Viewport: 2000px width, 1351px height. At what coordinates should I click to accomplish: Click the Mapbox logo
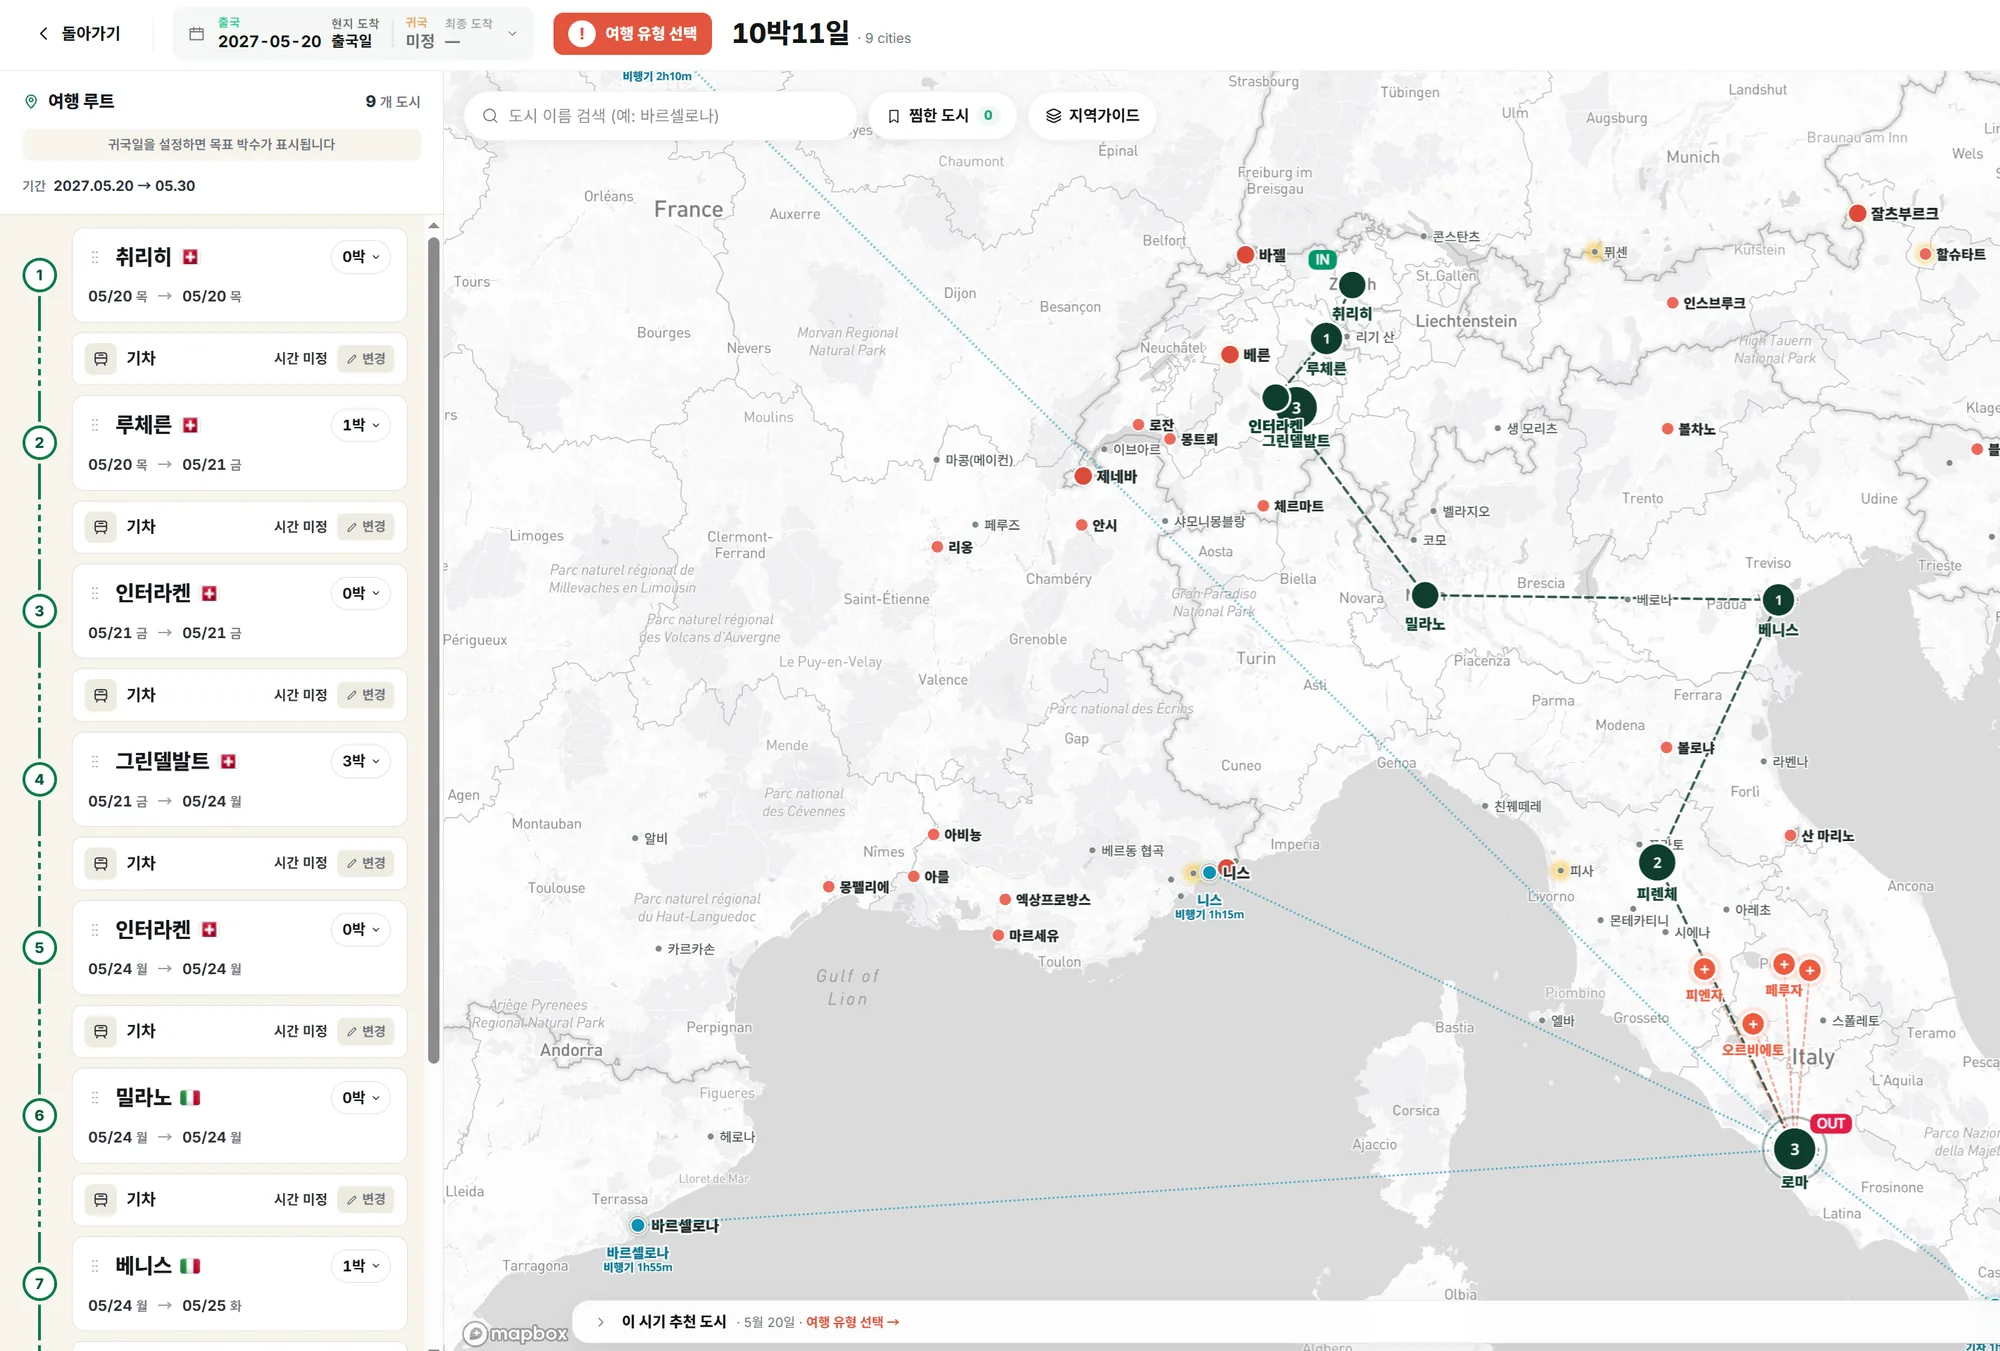(x=516, y=1333)
